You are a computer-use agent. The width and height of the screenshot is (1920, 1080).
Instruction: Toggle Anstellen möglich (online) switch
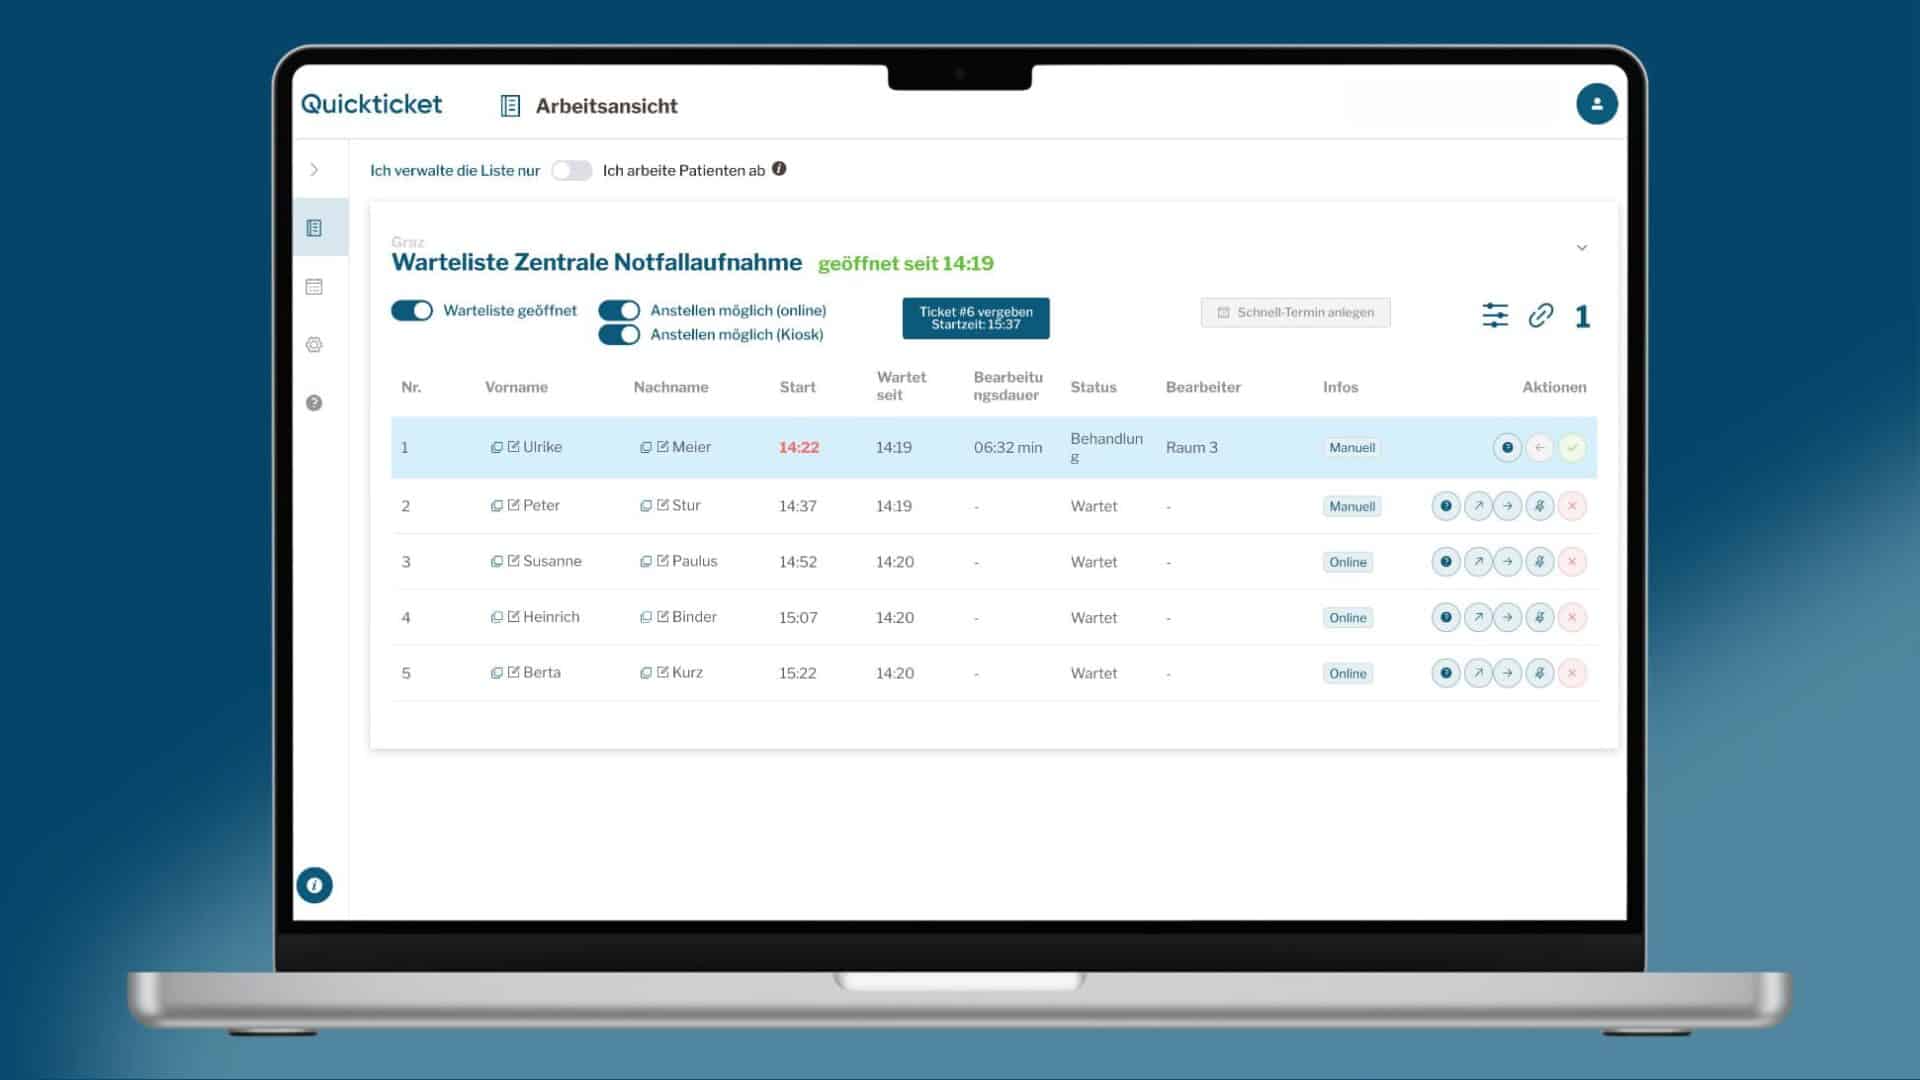pyautogui.click(x=619, y=310)
